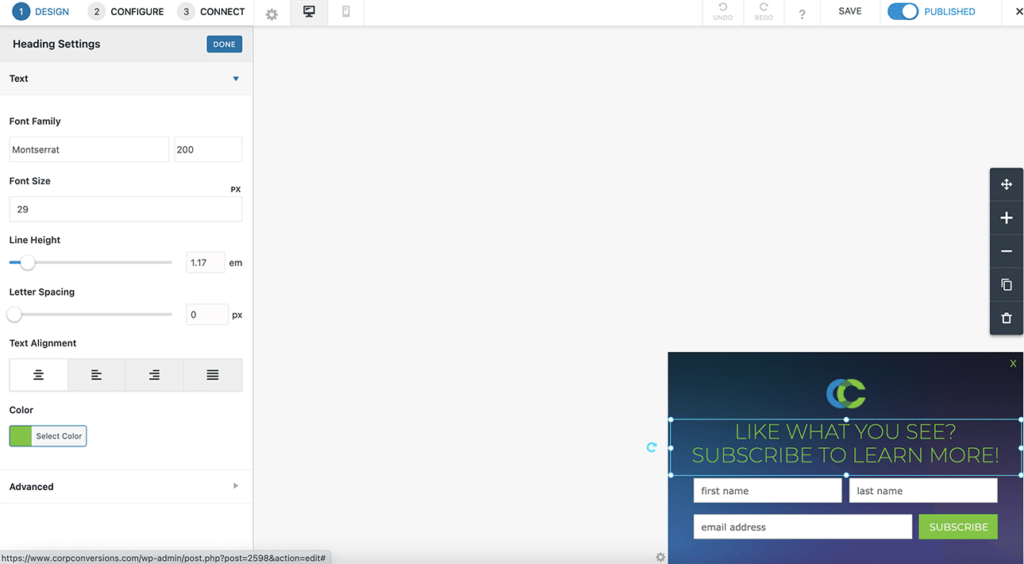Click the Font Size input field
Image resolution: width=1024 pixels, height=564 pixels.
click(125, 210)
